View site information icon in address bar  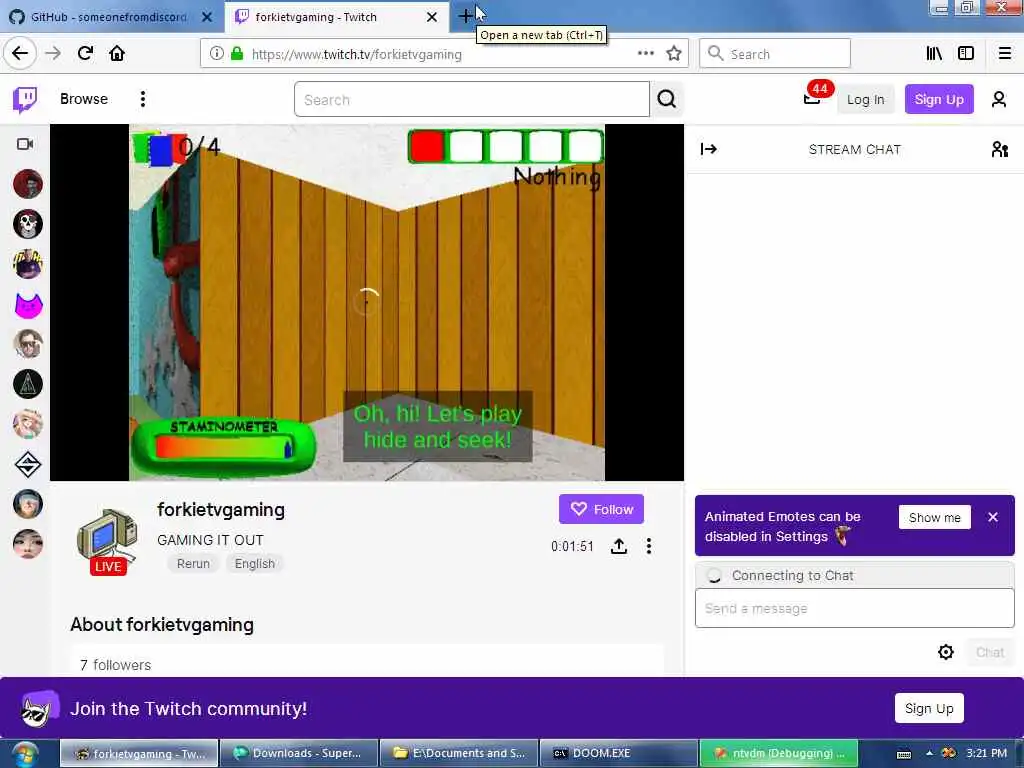216,54
